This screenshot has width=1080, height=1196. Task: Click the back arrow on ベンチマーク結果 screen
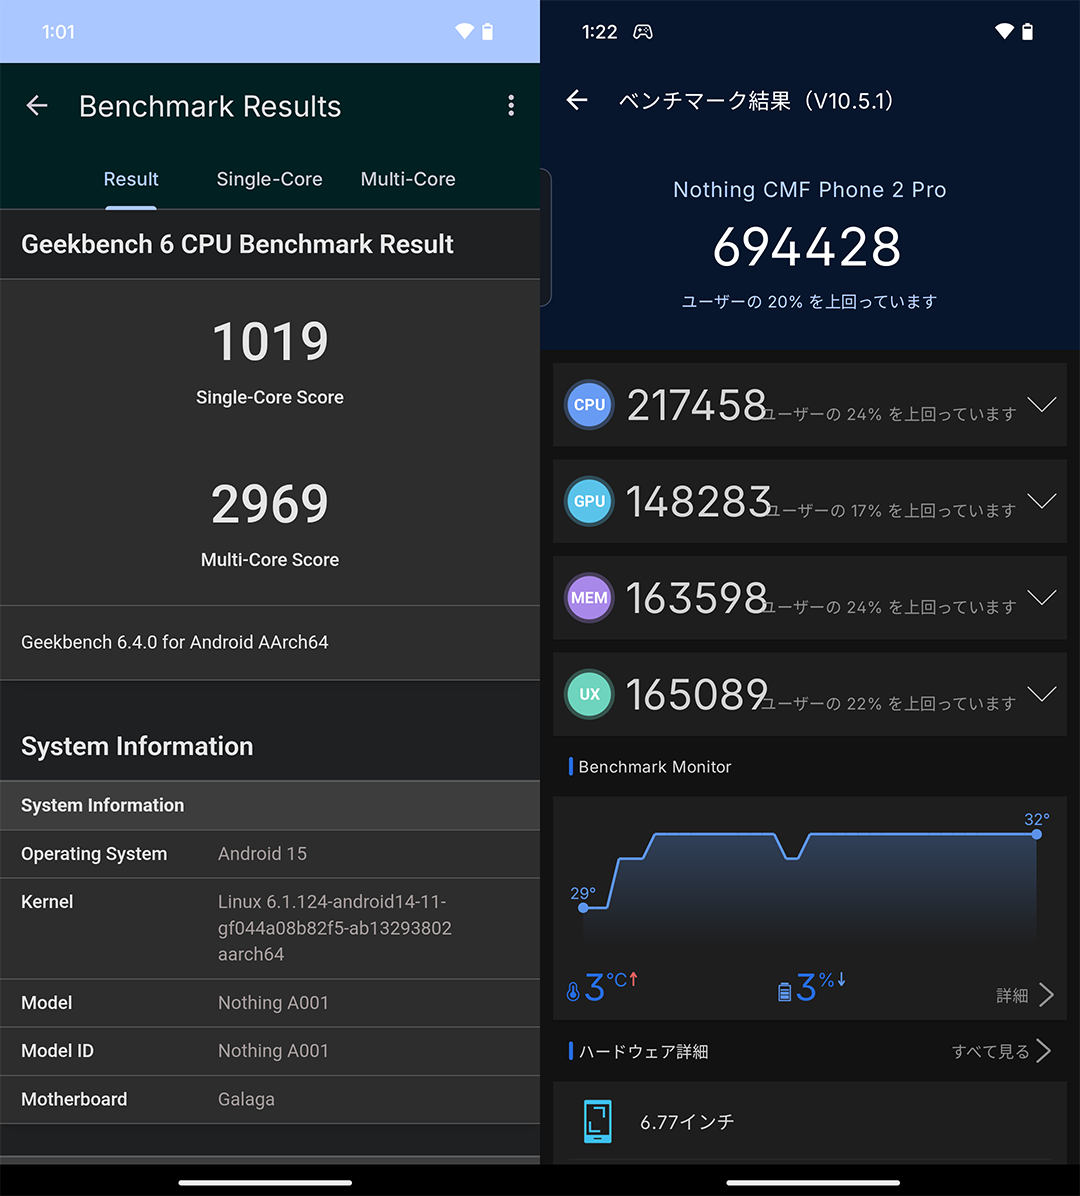click(576, 100)
